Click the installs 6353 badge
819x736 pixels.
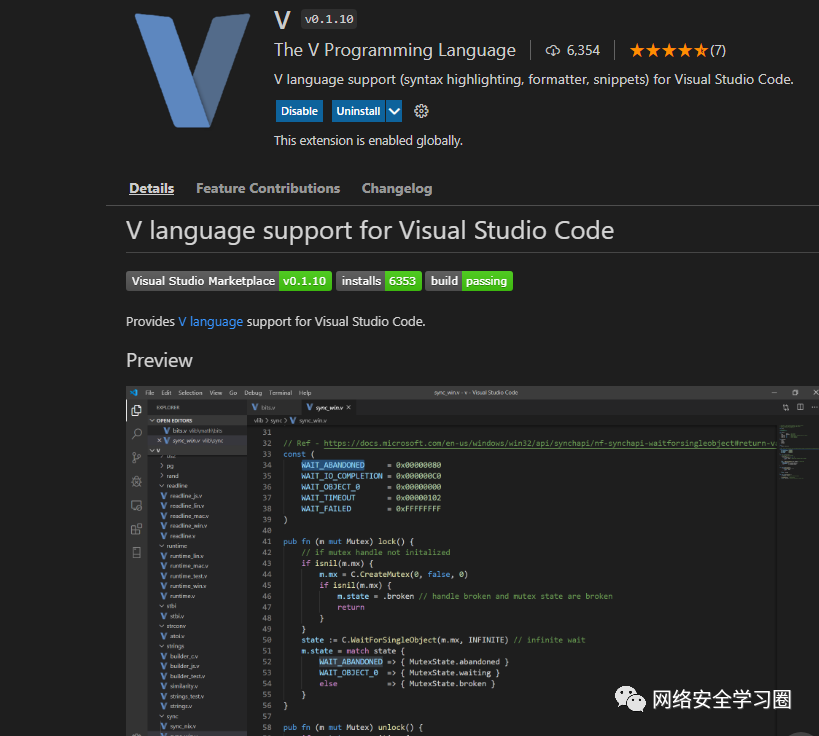pos(379,281)
